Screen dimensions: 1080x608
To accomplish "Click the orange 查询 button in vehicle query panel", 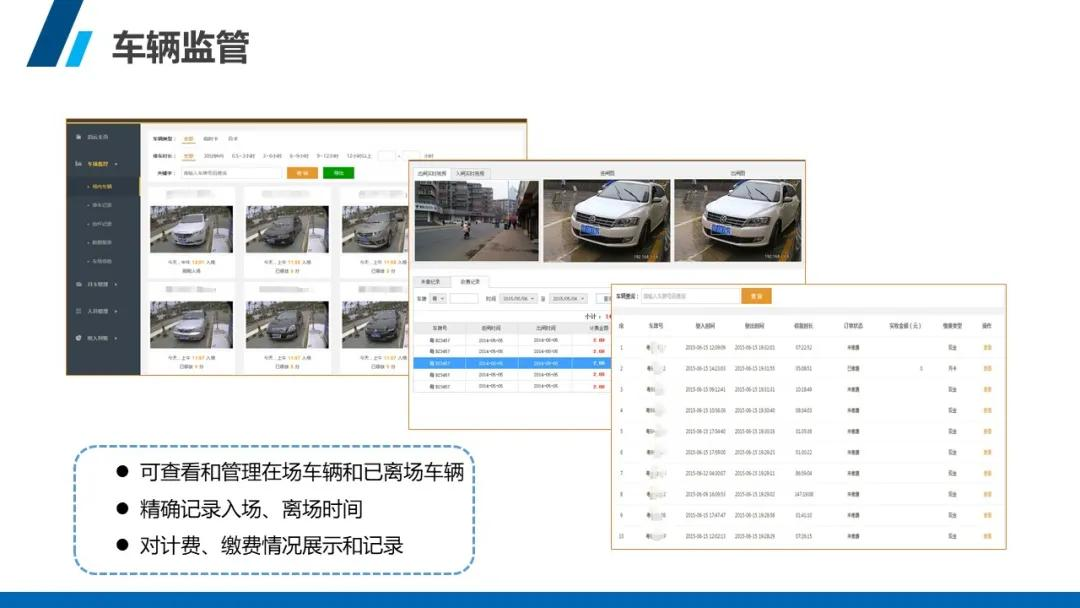I will pos(756,296).
